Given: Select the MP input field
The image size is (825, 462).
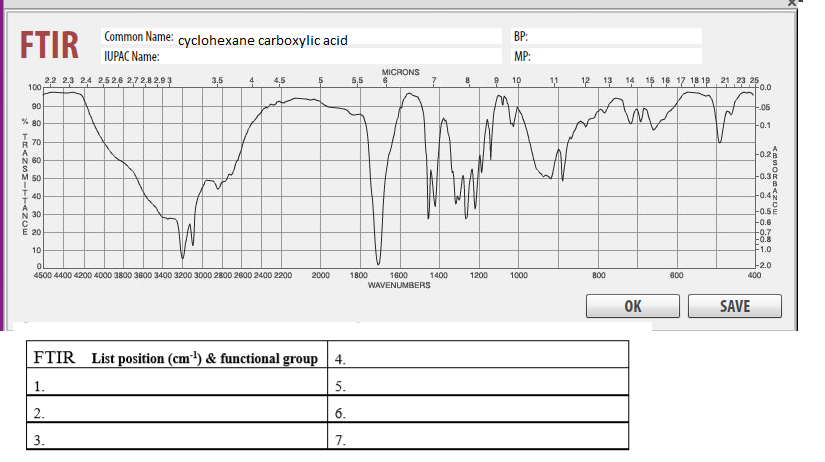Looking at the screenshot, I should click(606, 56).
